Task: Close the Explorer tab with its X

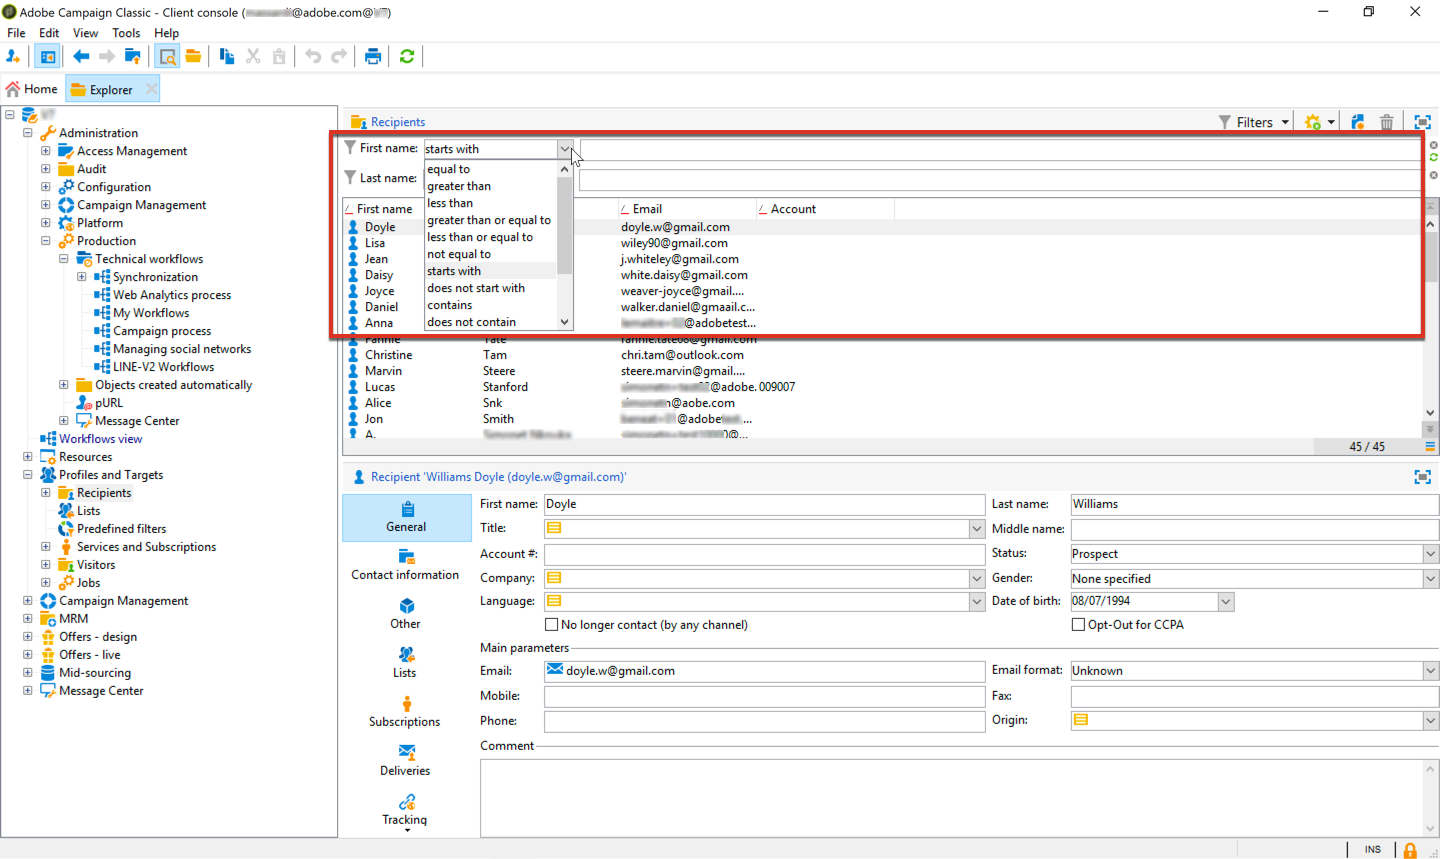Action: pos(151,89)
